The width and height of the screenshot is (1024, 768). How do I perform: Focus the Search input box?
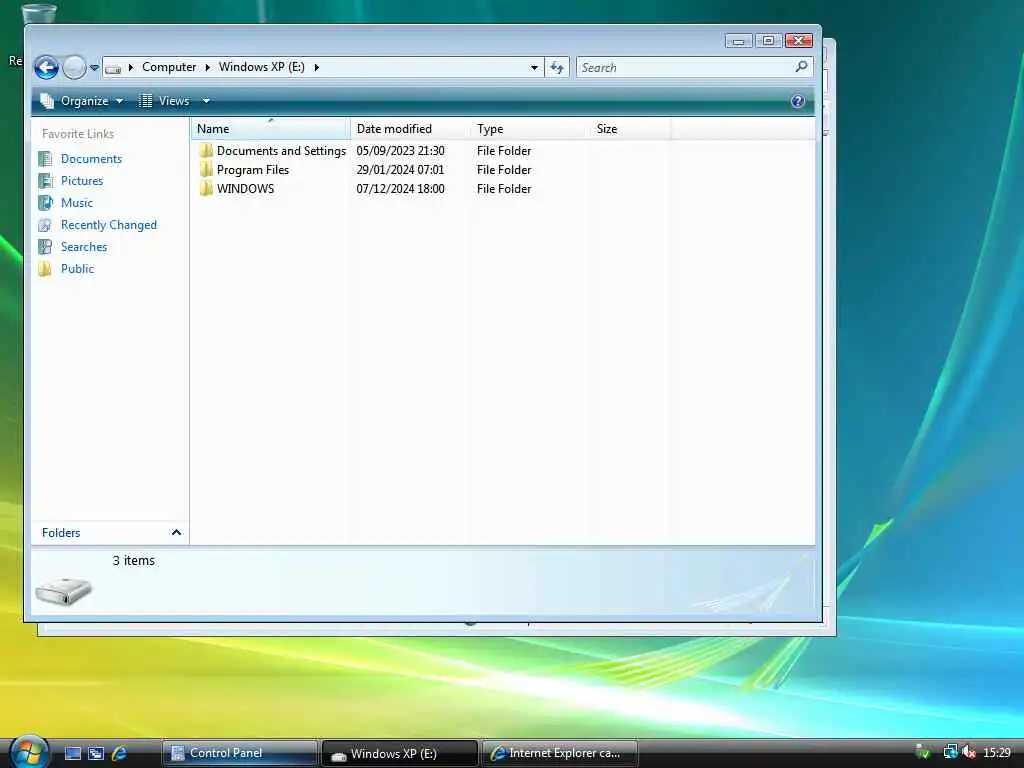point(686,67)
